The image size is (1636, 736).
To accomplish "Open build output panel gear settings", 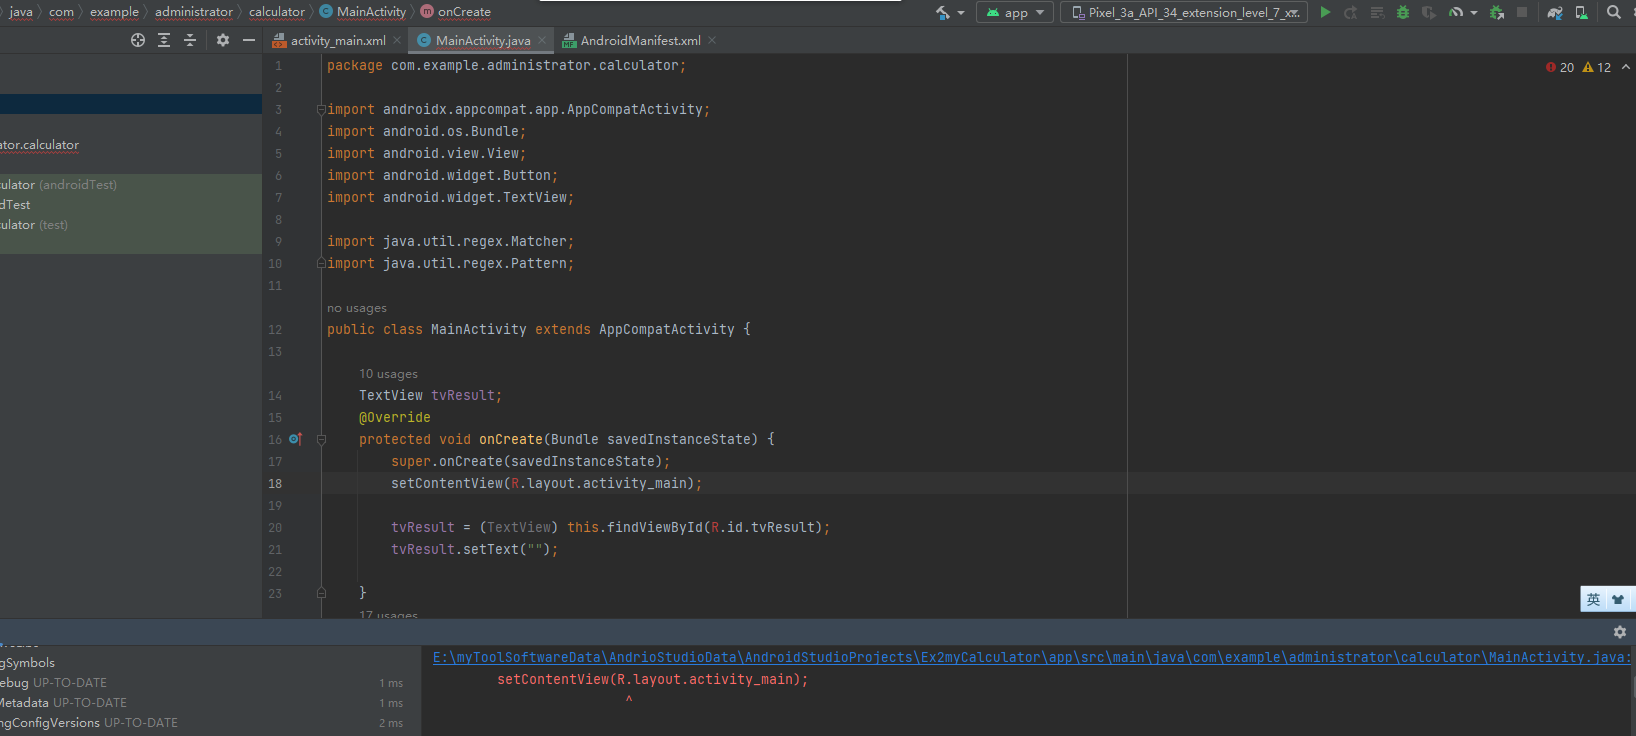I will (x=1620, y=632).
